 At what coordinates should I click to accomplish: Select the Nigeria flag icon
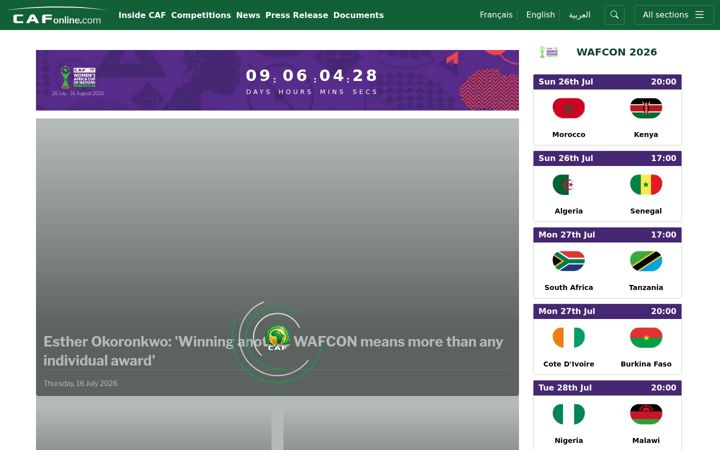568,414
